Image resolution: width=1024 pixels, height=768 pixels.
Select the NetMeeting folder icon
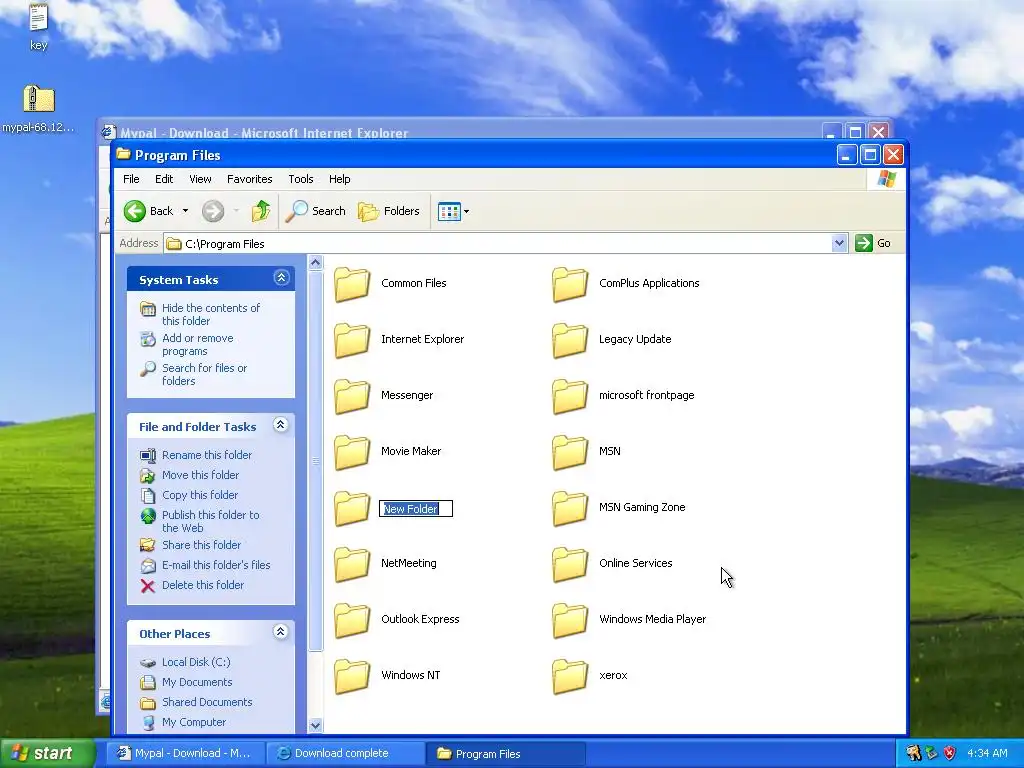pyautogui.click(x=352, y=564)
